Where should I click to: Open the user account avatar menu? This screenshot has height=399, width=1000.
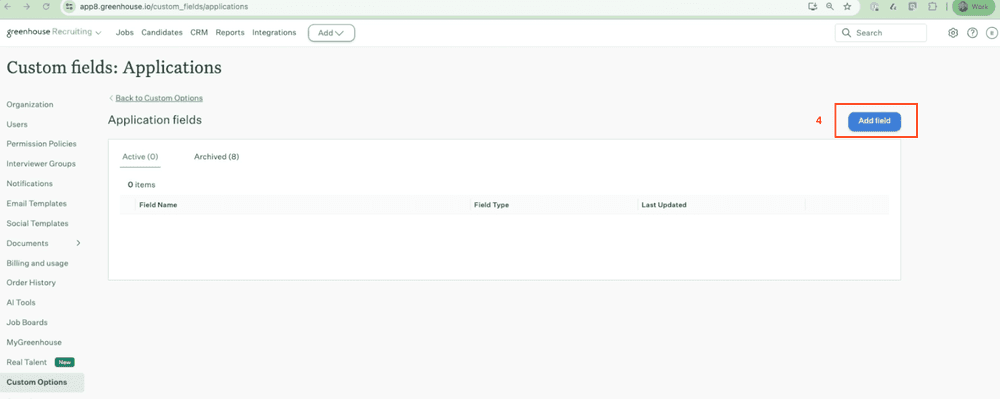[992, 33]
